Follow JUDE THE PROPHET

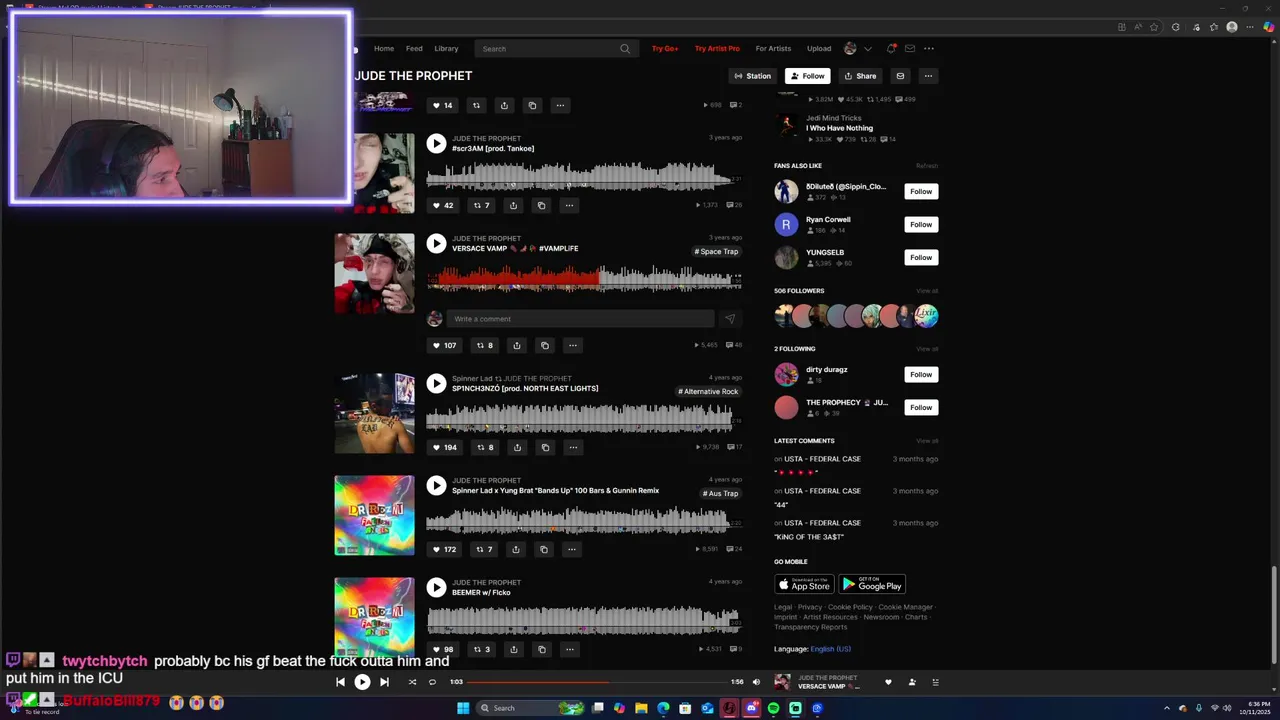(x=808, y=76)
